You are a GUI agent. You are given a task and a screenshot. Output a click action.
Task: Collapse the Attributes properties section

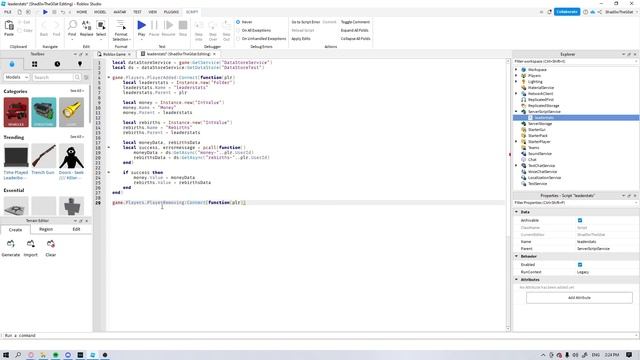click(516, 280)
